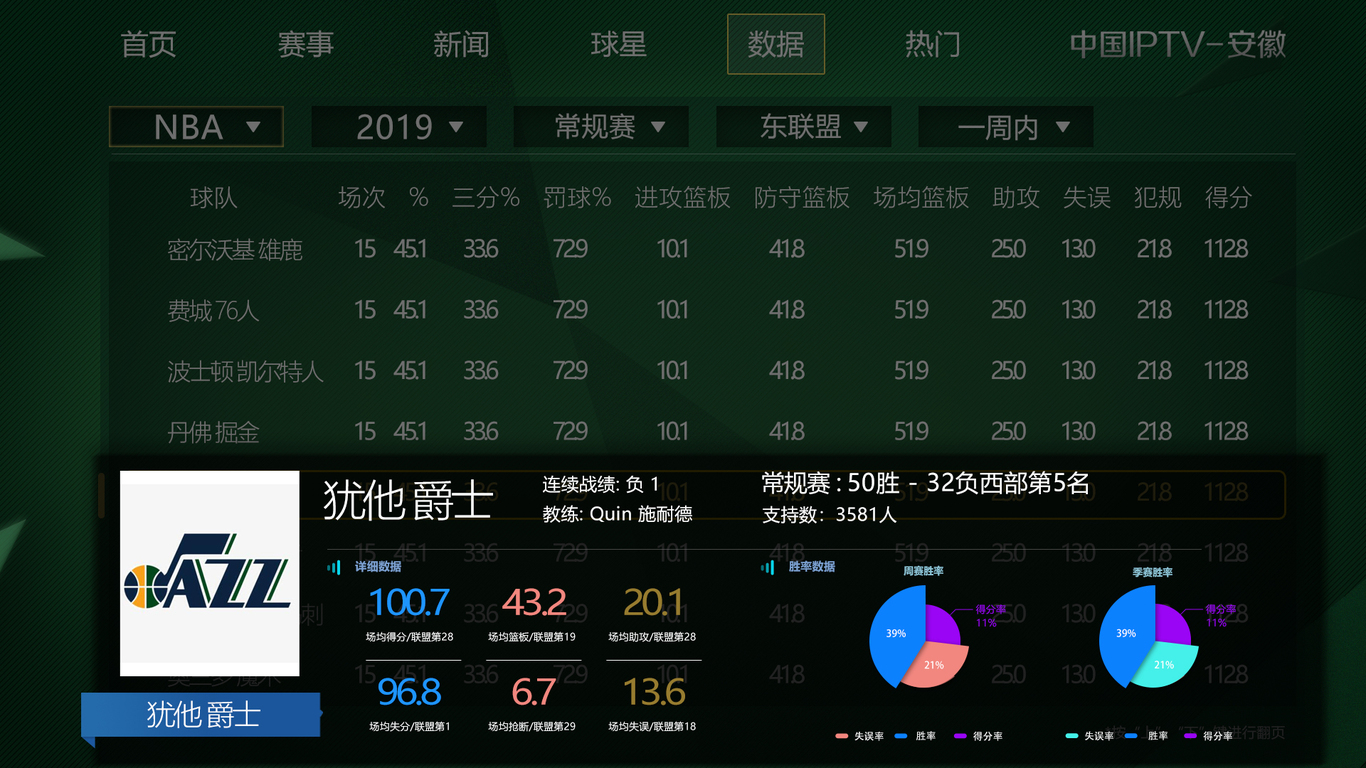Click the 场均篮板 column header
Viewport: 1366px width, 768px height.
coord(921,198)
